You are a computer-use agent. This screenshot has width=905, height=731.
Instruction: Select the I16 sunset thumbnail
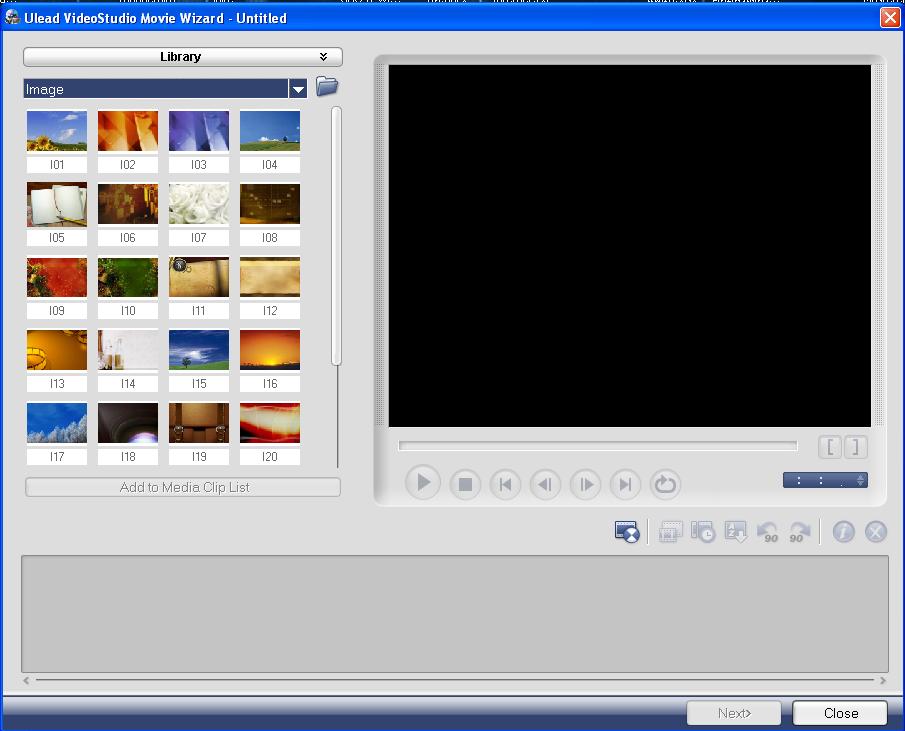coord(270,351)
